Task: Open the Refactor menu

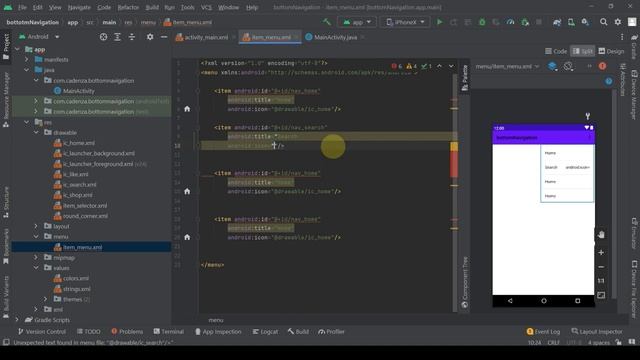Action: click(128, 7)
